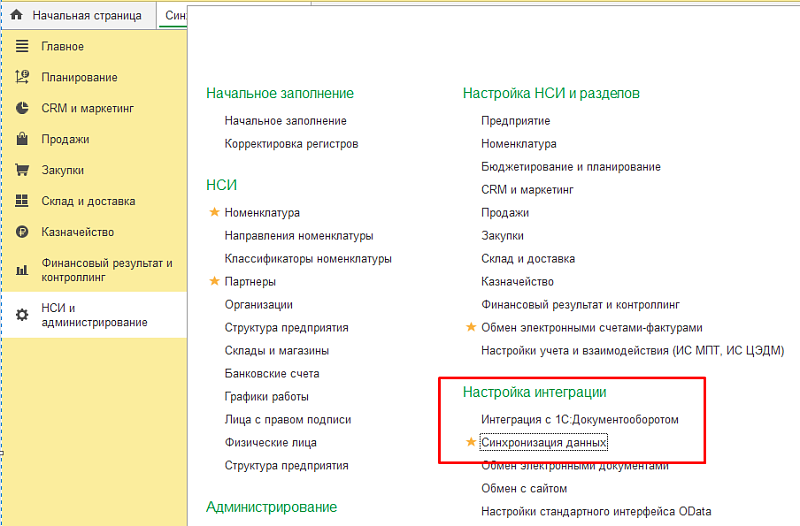Viewport: 800px width, 526px height.
Task: Unstar Синхронизация данных from favorites
Action: pyautogui.click(x=471, y=442)
